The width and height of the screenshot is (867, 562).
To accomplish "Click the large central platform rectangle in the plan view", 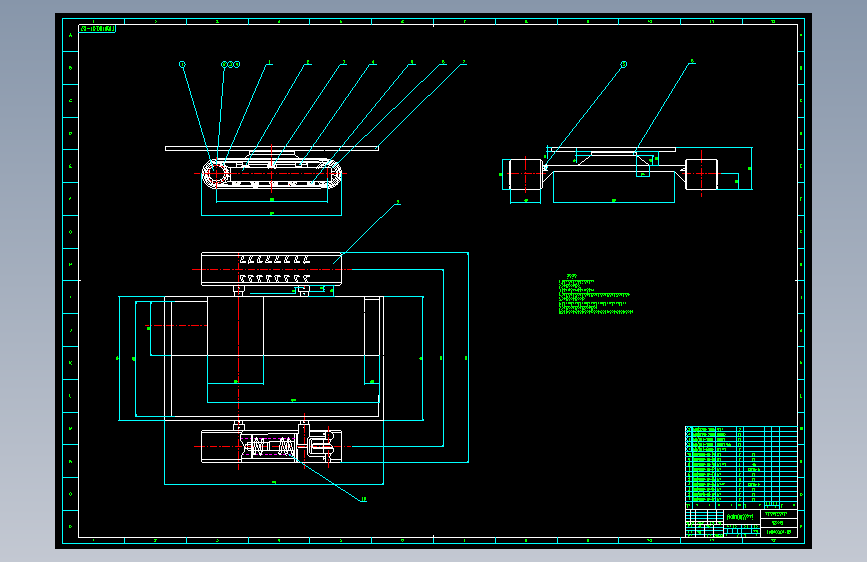I will [x=274, y=357].
